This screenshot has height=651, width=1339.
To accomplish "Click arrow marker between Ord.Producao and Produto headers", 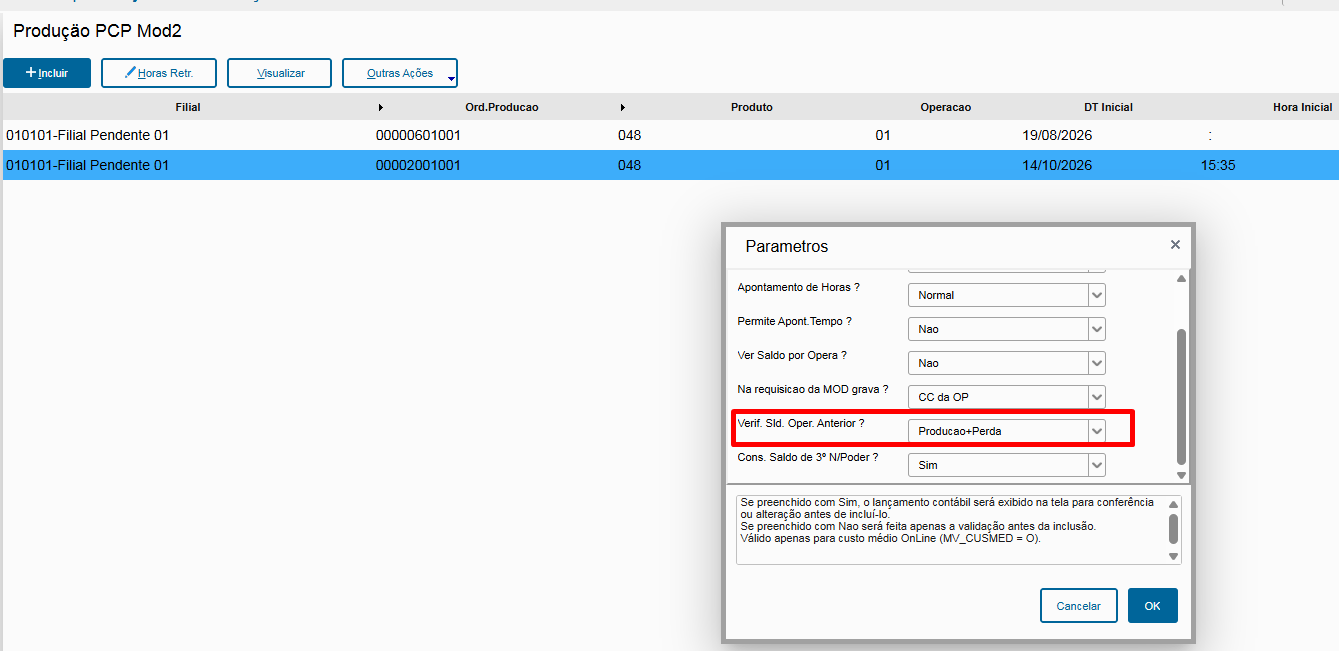I will [x=623, y=107].
